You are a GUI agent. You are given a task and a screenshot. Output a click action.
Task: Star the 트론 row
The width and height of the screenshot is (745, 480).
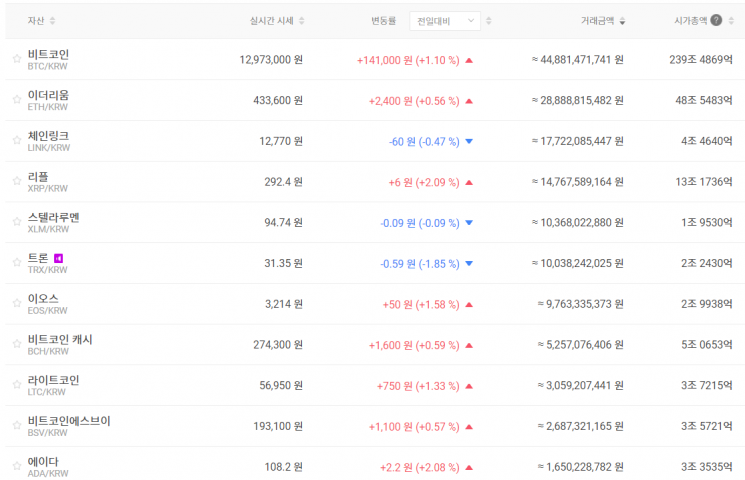(x=17, y=262)
